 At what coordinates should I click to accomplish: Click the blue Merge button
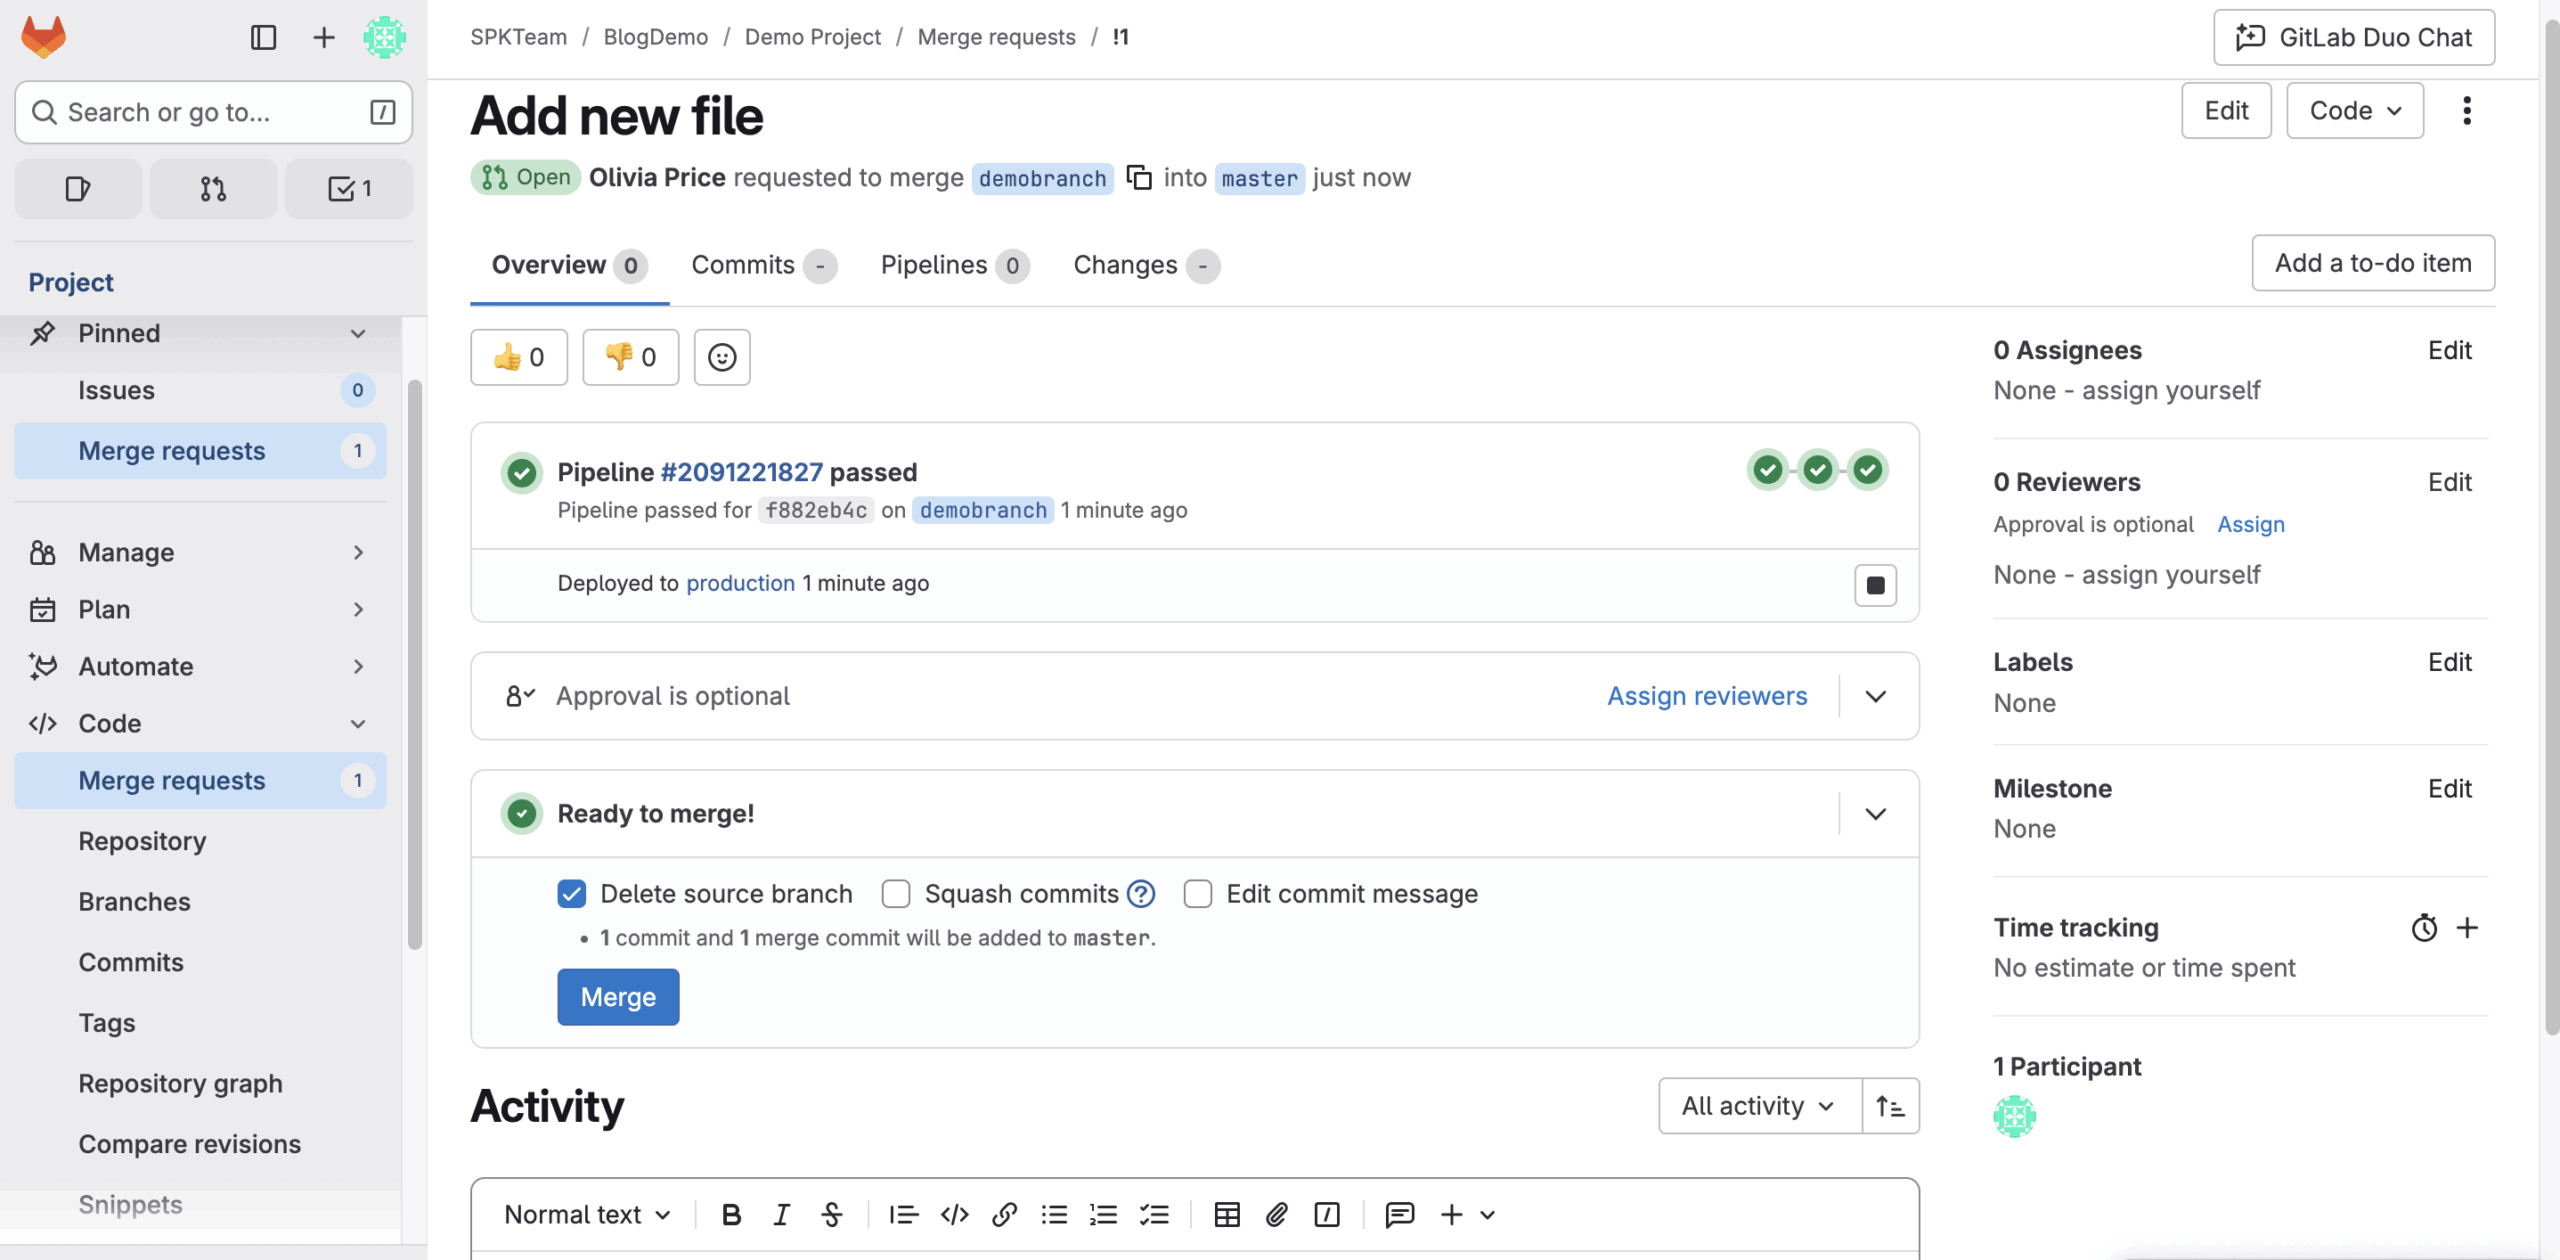point(618,996)
